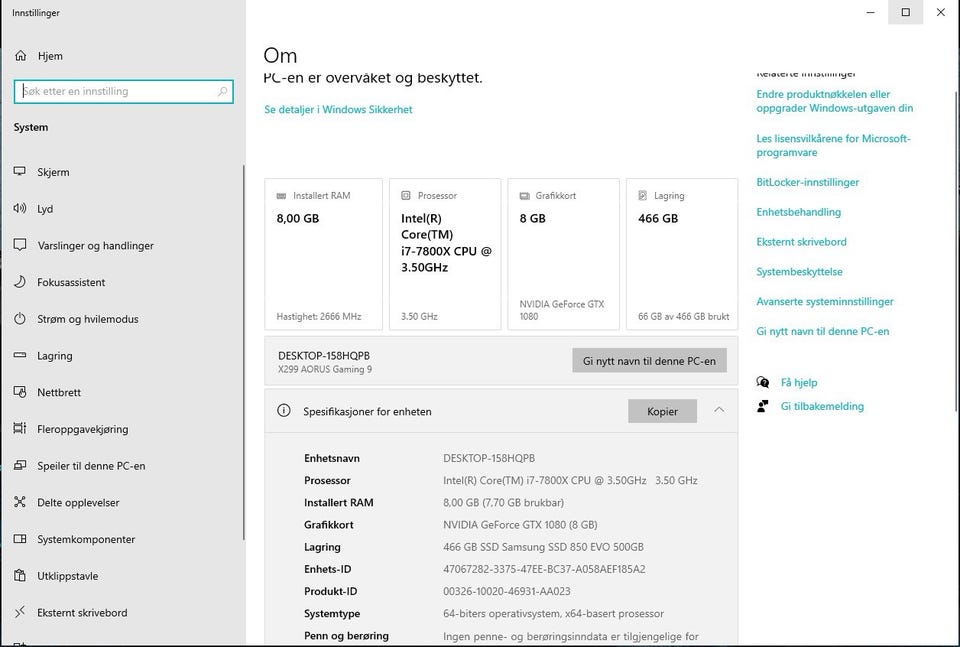Select the Lagring 466 GB card
The height and width of the screenshot is (647, 960).
pos(682,254)
